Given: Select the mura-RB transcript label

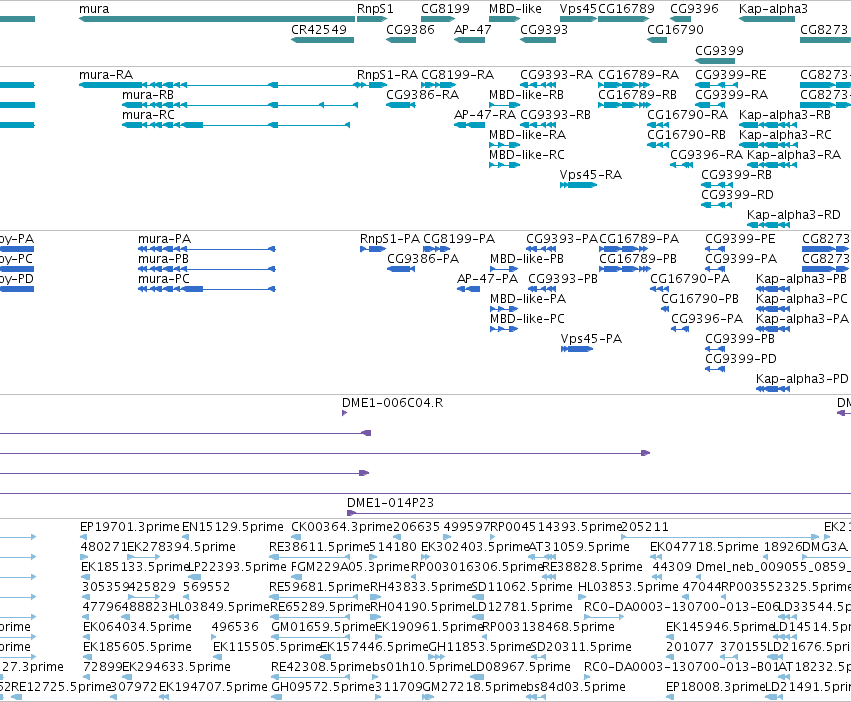Looking at the screenshot, I should [148, 94].
